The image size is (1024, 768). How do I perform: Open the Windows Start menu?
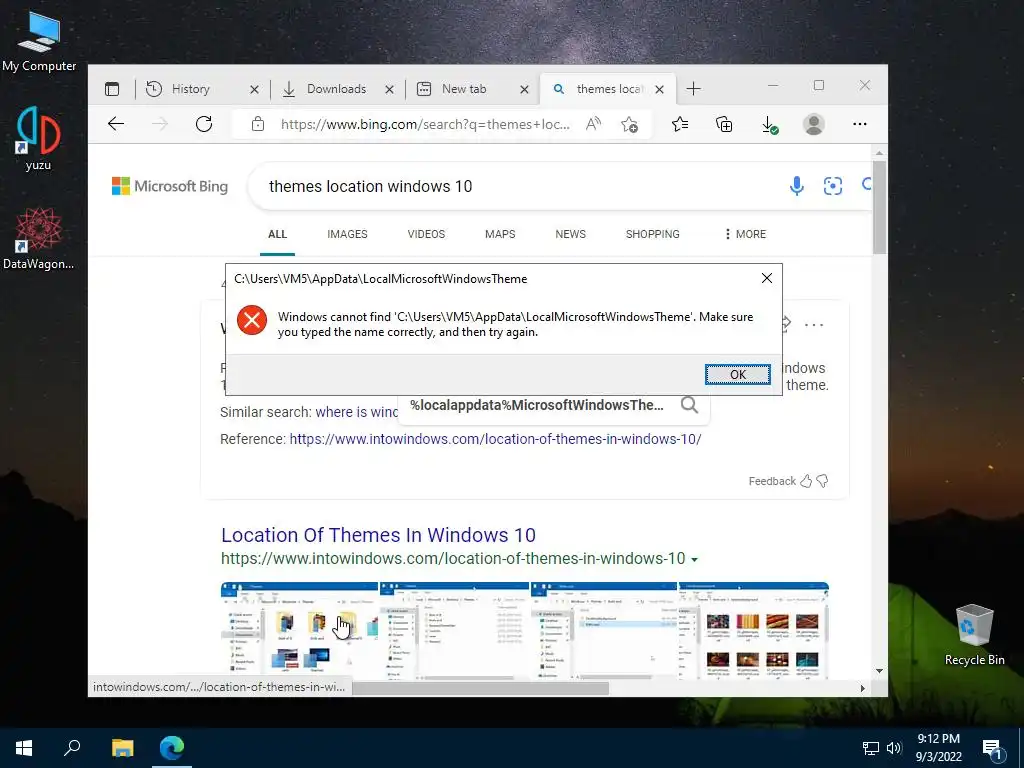point(24,748)
